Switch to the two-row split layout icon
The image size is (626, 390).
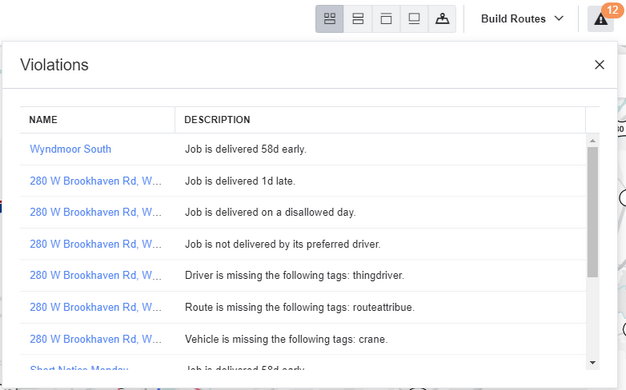pos(358,19)
